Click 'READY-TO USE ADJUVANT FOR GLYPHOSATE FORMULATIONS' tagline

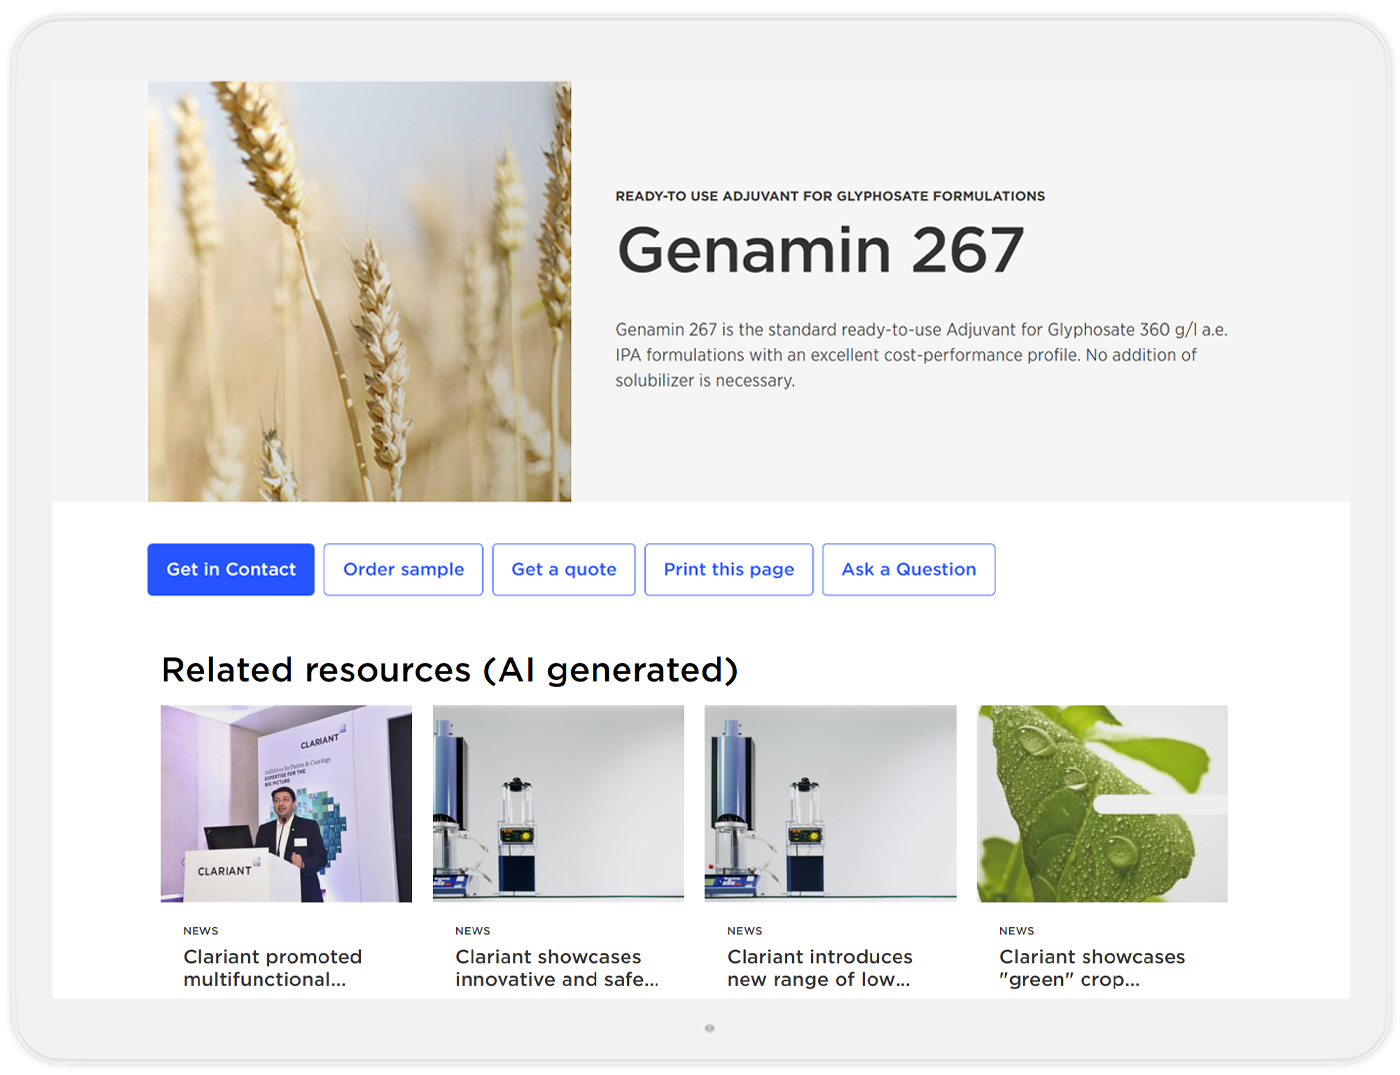tap(830, 196)
